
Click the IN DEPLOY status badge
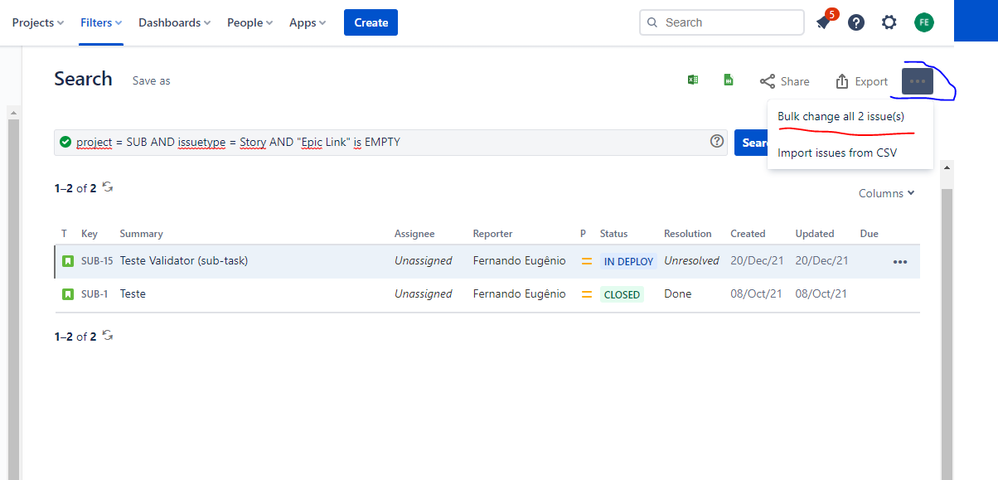click(x=628, y=262)
